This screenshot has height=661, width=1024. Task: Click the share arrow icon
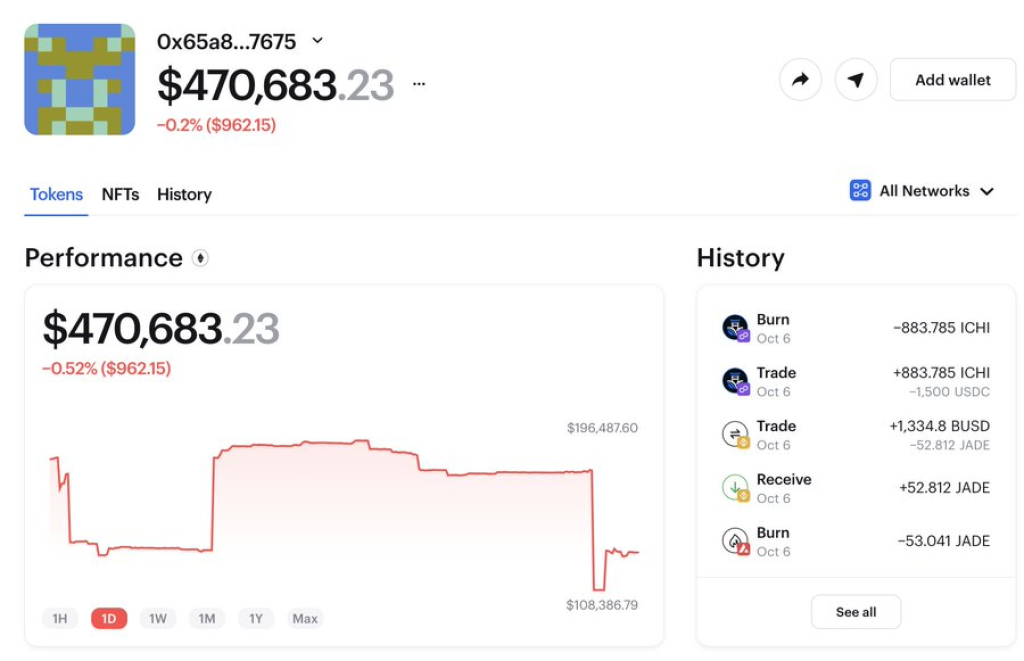(x=800, y=80)
